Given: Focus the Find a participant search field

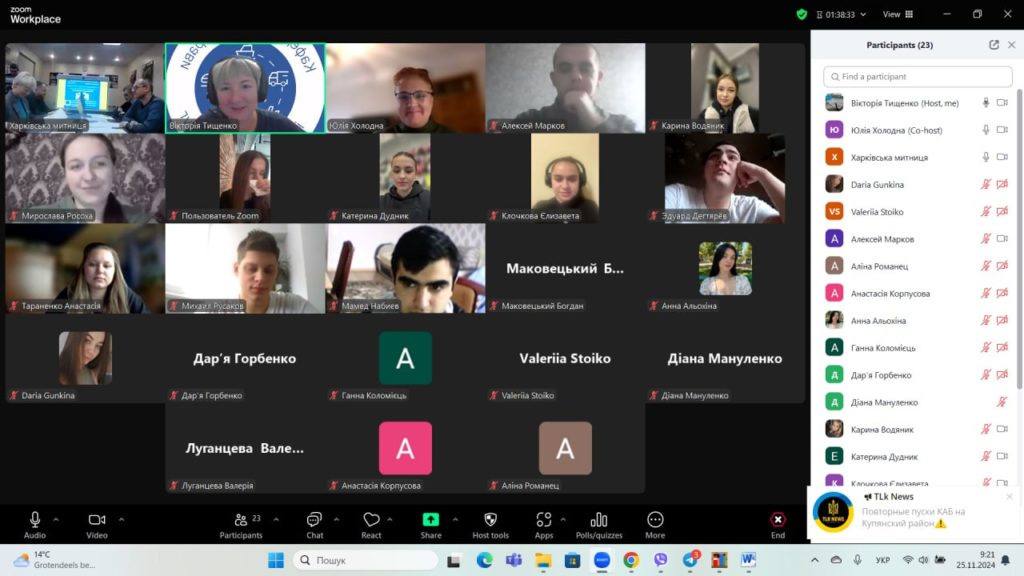Looking at the screenshot, I should pos(918,76).
